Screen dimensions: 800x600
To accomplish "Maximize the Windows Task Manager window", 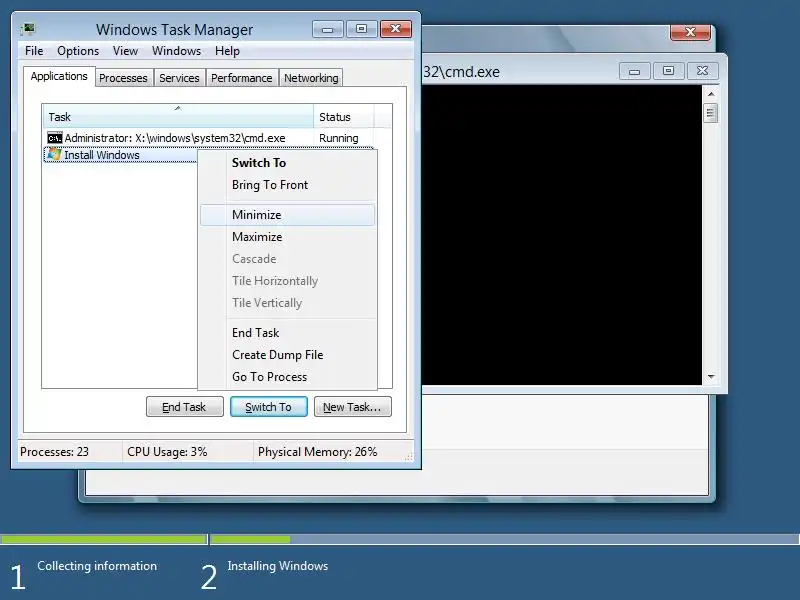I will pos(361,29).
